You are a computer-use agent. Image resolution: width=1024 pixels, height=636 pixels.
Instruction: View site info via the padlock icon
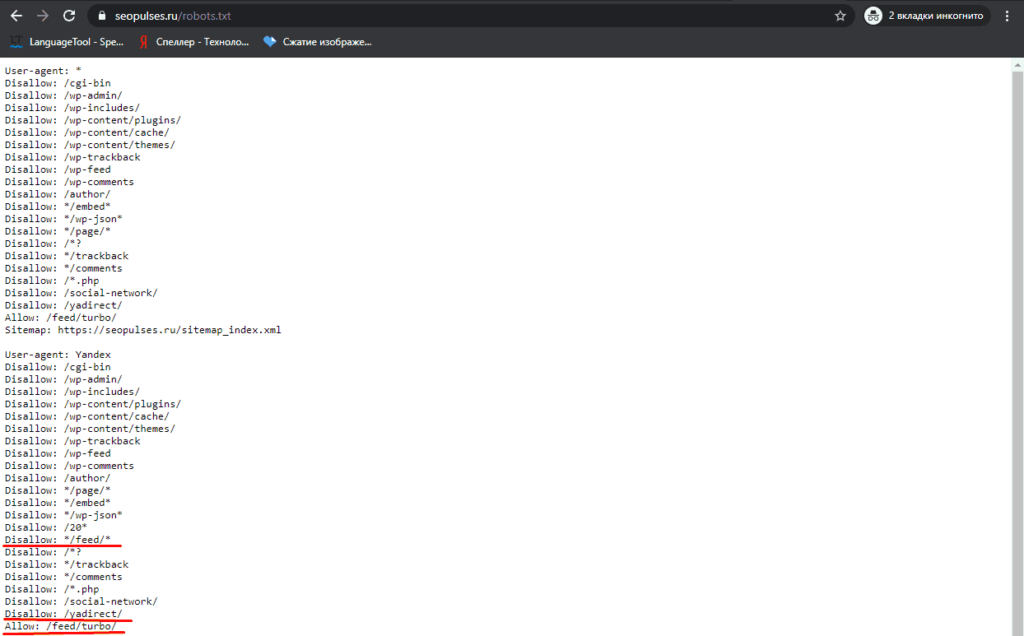click(102, 16)
